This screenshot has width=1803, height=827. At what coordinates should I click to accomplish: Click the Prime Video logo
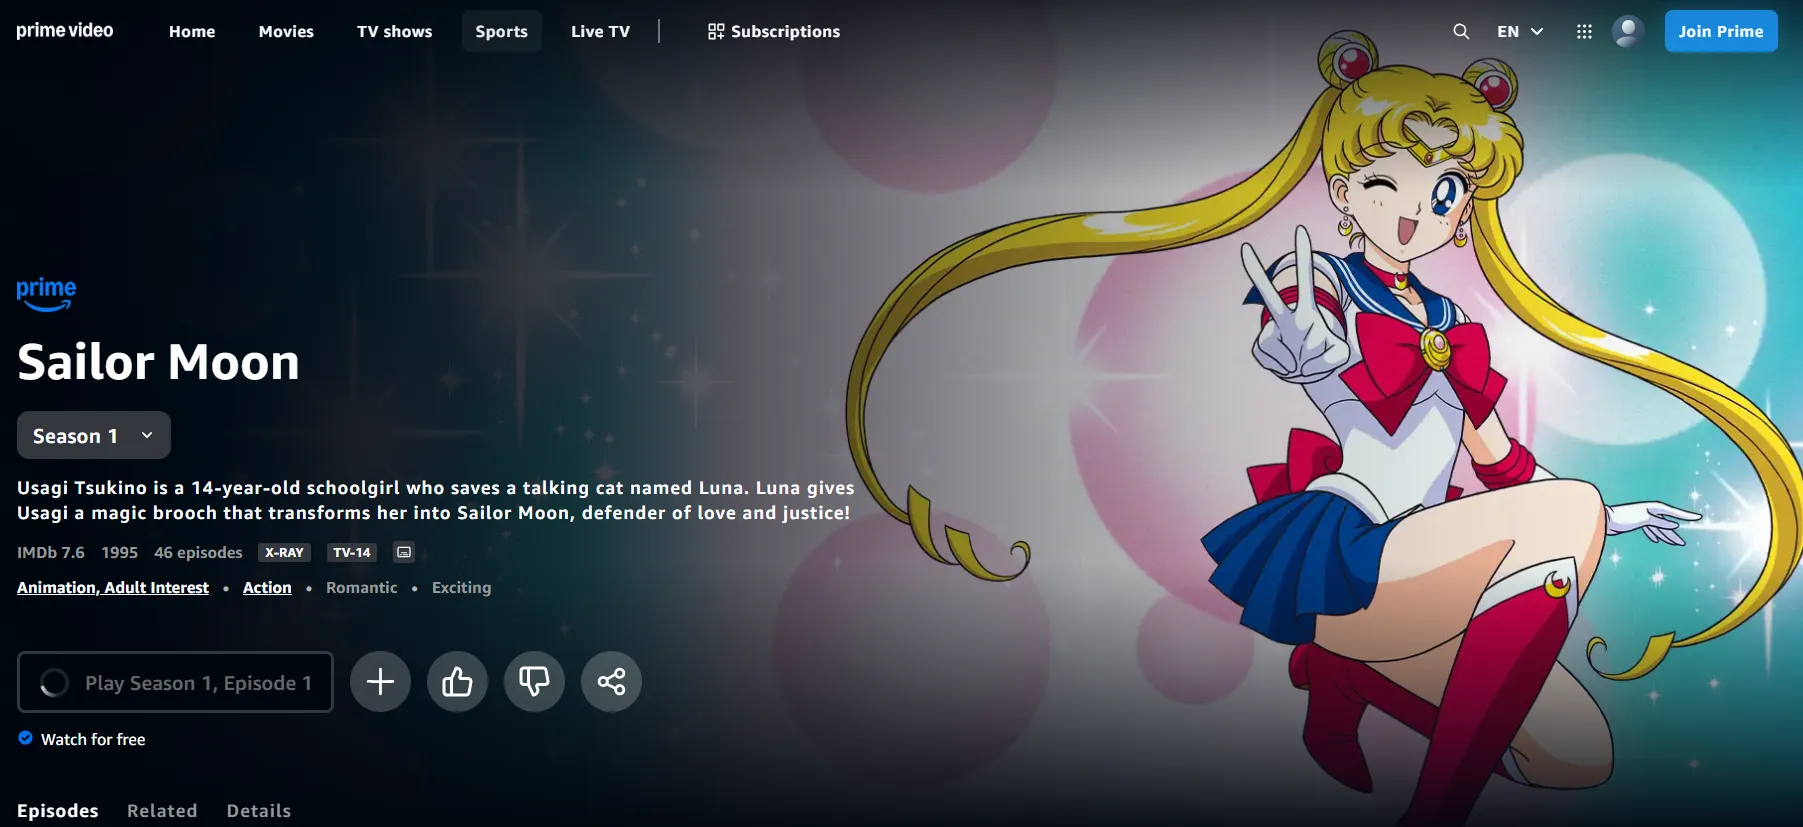(65, 31)
